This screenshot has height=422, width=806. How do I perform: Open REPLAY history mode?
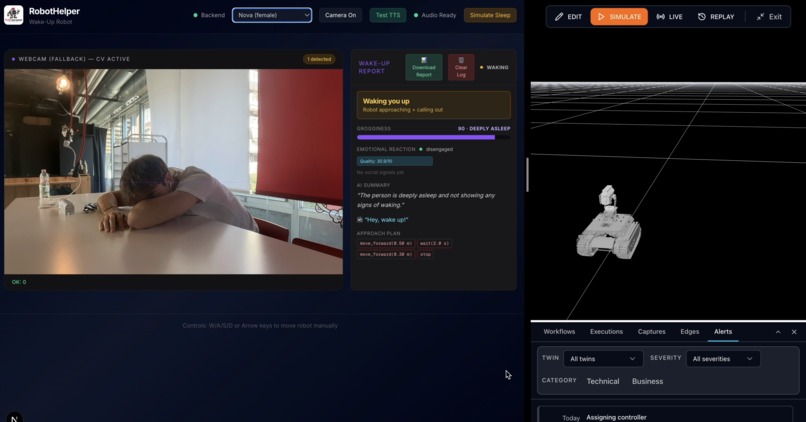(x=716, y=16)
